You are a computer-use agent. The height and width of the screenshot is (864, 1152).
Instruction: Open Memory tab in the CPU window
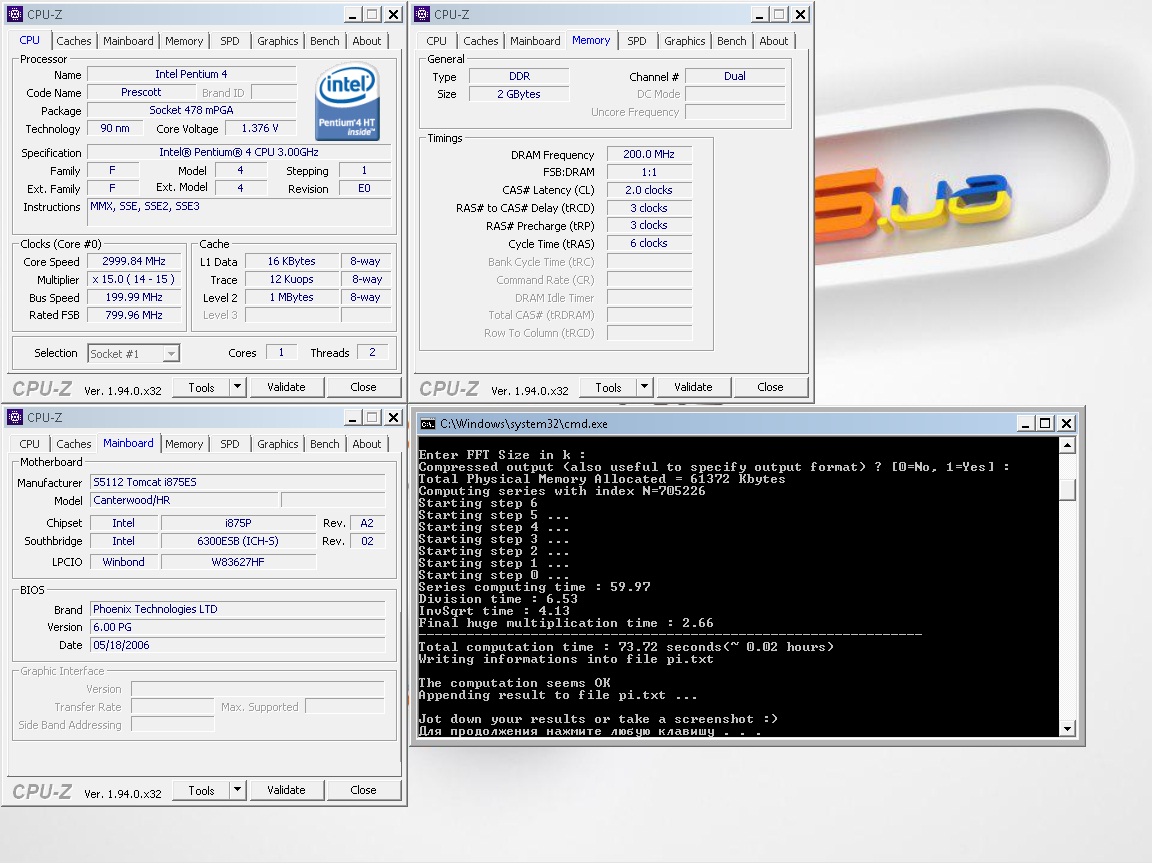pos(184,41)
